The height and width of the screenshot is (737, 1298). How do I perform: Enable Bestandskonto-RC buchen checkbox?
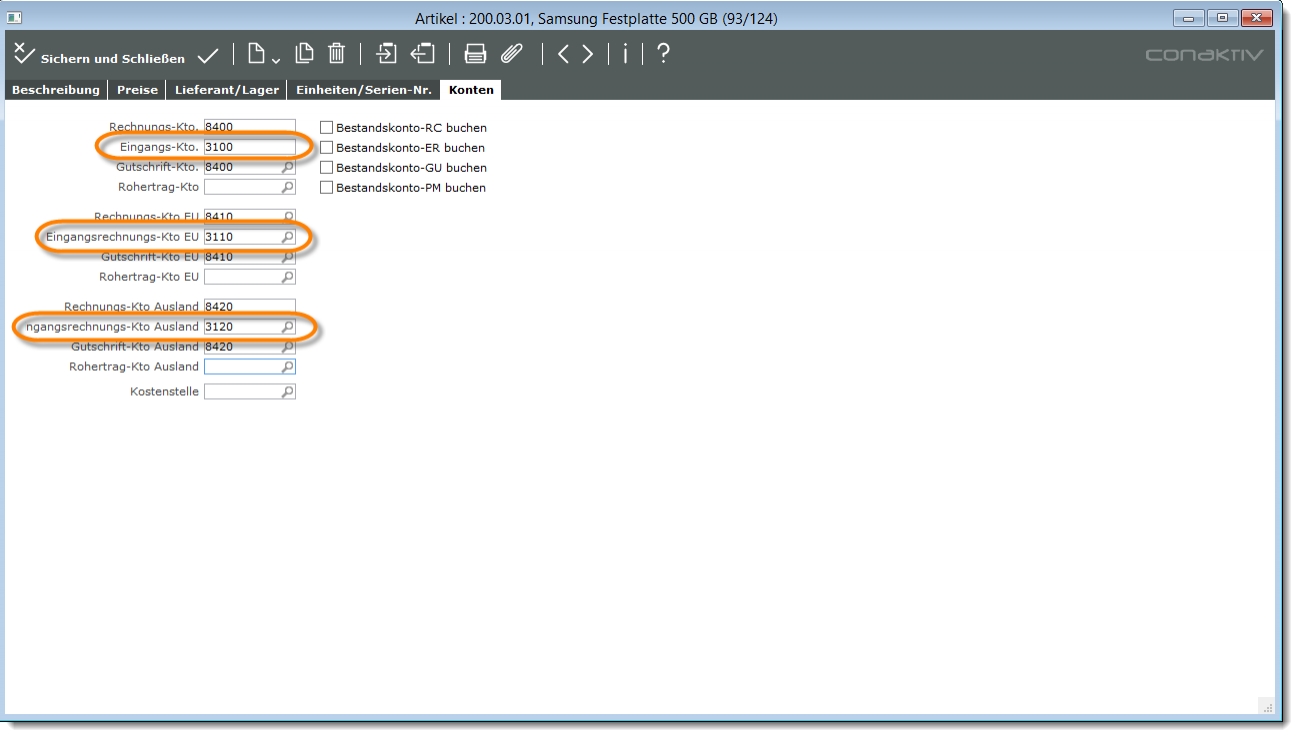pos(326,128)
